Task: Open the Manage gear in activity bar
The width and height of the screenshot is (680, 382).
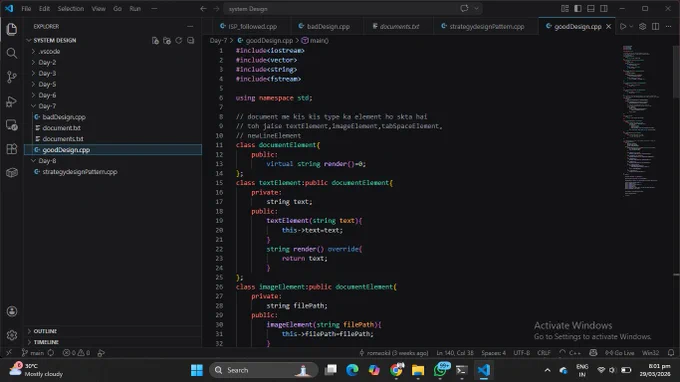Action: [x=12, y=335]
